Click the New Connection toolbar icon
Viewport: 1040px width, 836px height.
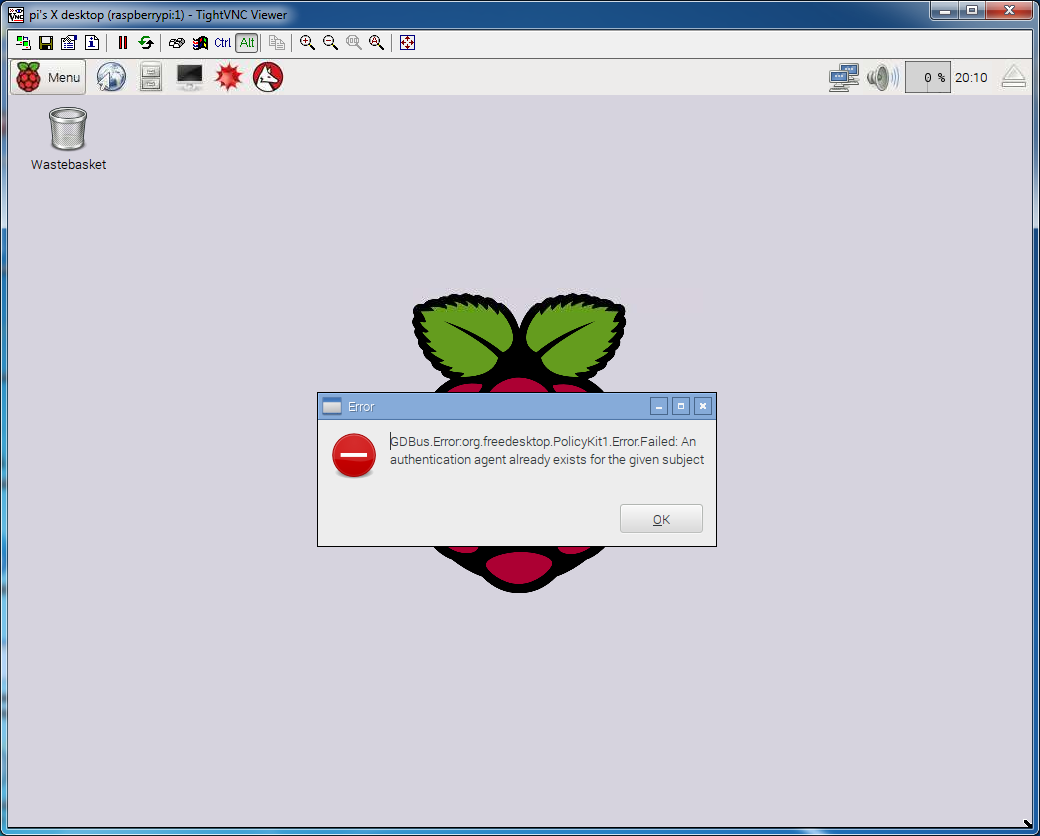click(23, 43)
